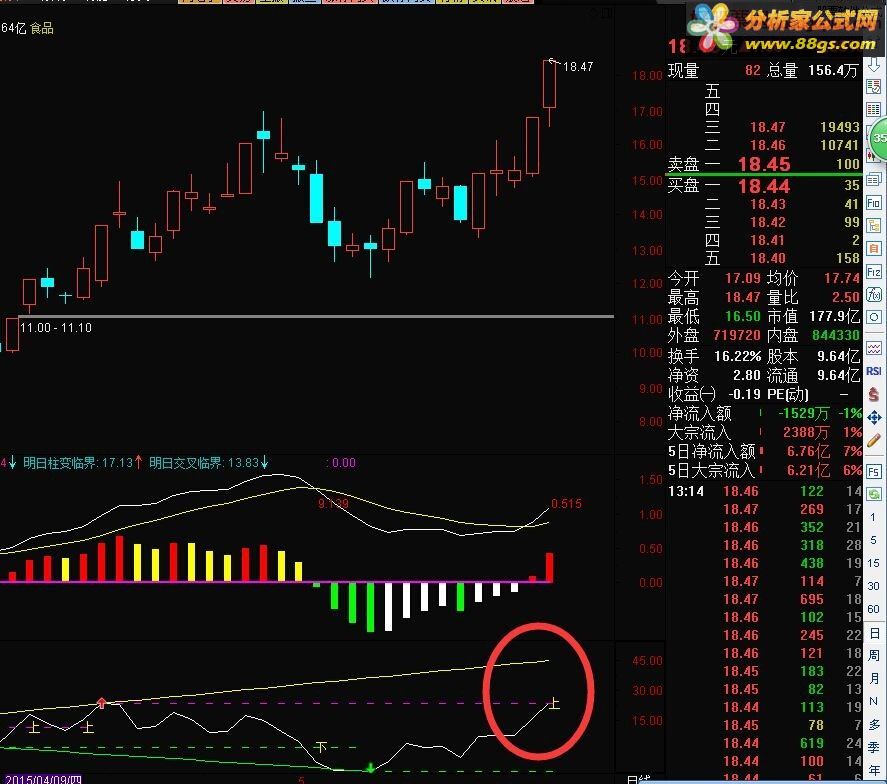887x784 pixels.
Task: Open the f(x) formula manager icon
Action: click(874, 295)
